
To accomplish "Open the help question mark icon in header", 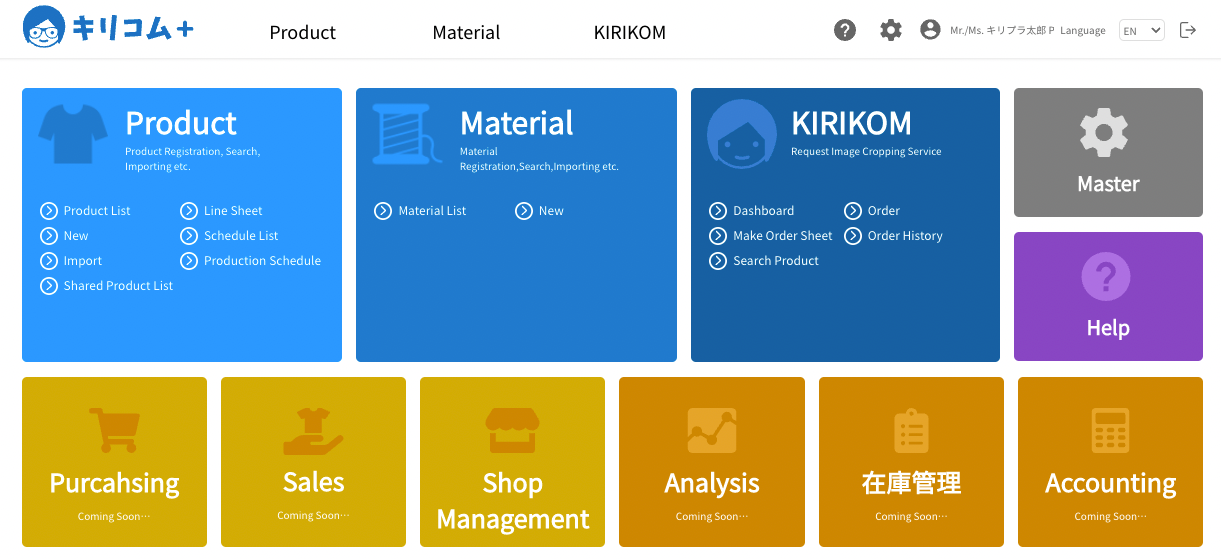I will pyautogui.click(x=845, y=30).
